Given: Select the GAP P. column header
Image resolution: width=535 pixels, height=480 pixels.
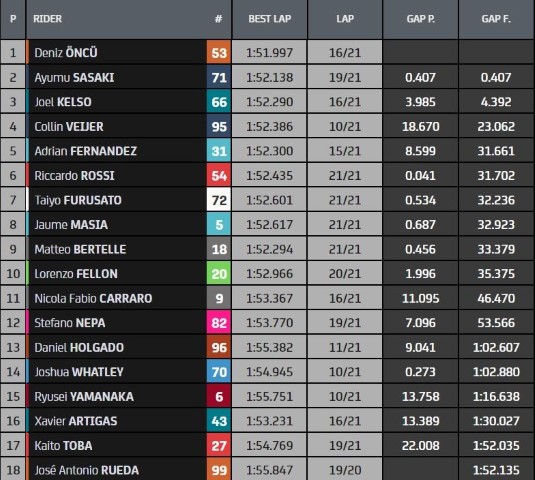Looking at the screenshot, I should pos(420,19).
